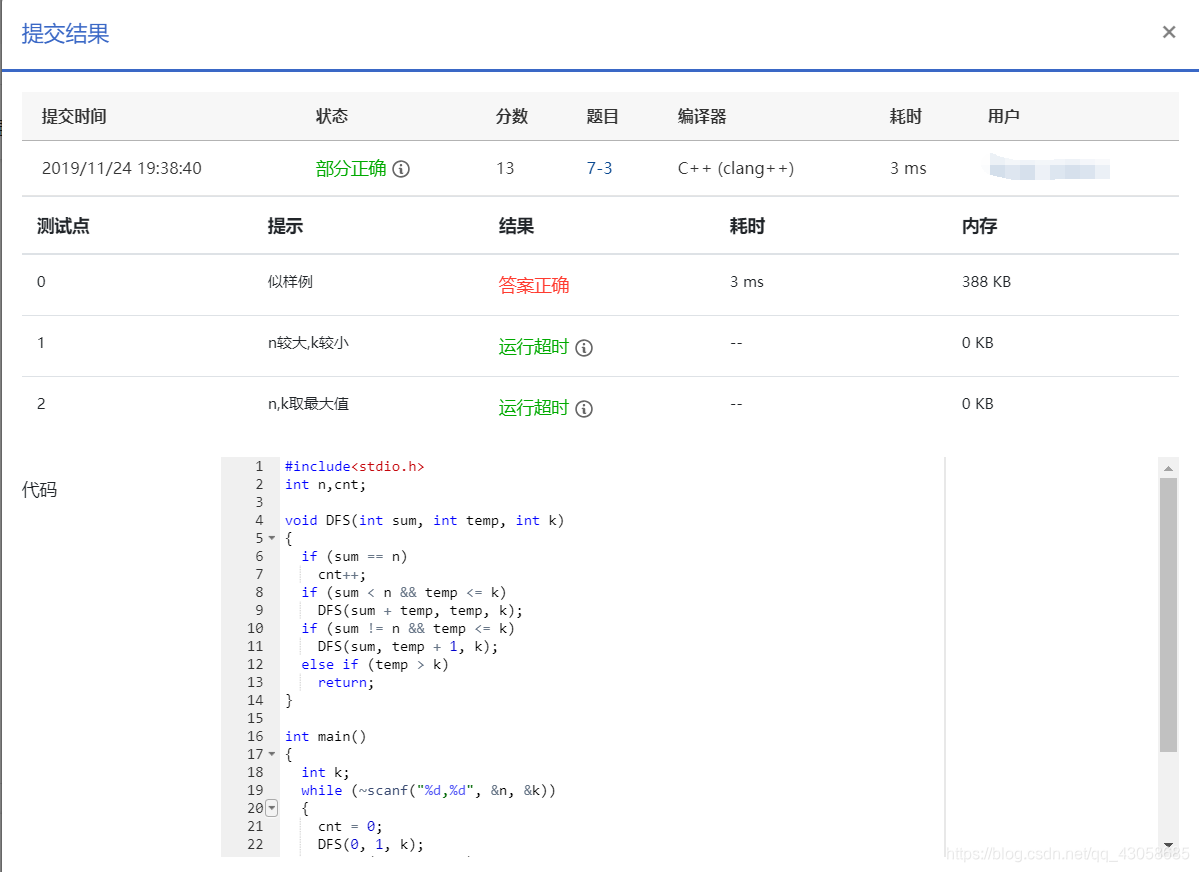Click 部分正确 status text
Image resolution: width=1199 pixels, height=872 pixels.
coord(351,168)
